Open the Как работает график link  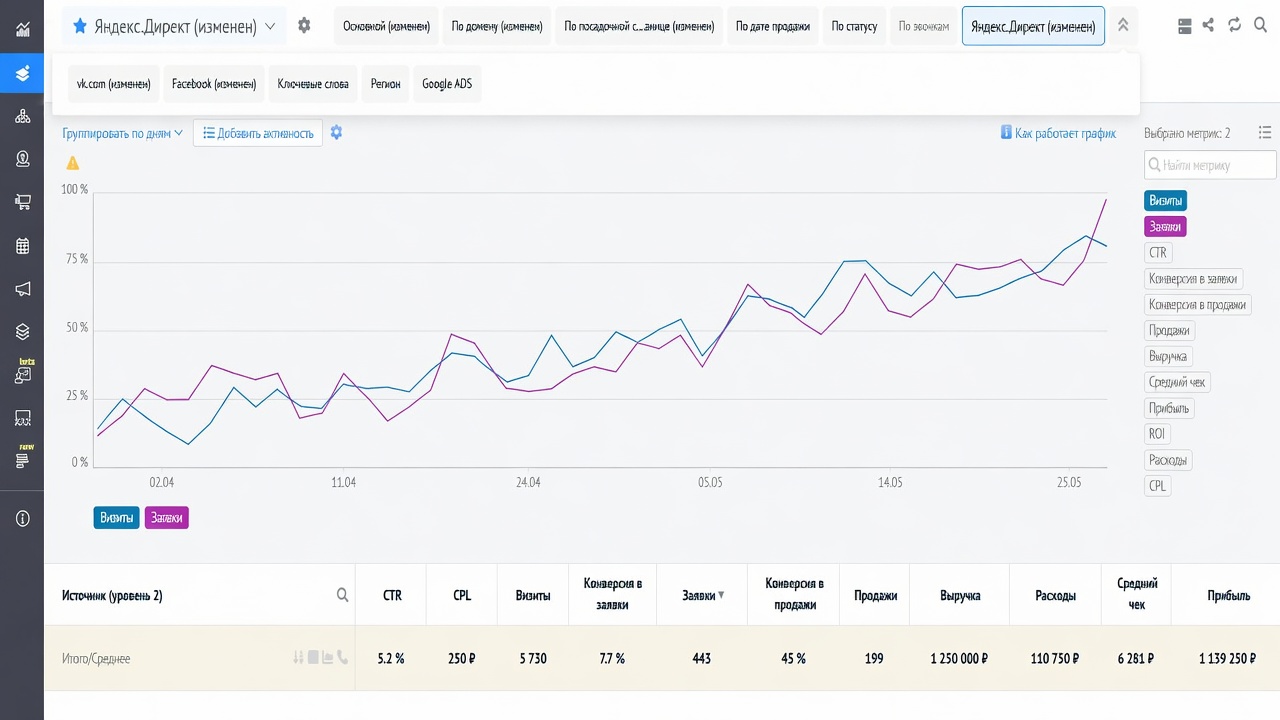point(1058,133)
